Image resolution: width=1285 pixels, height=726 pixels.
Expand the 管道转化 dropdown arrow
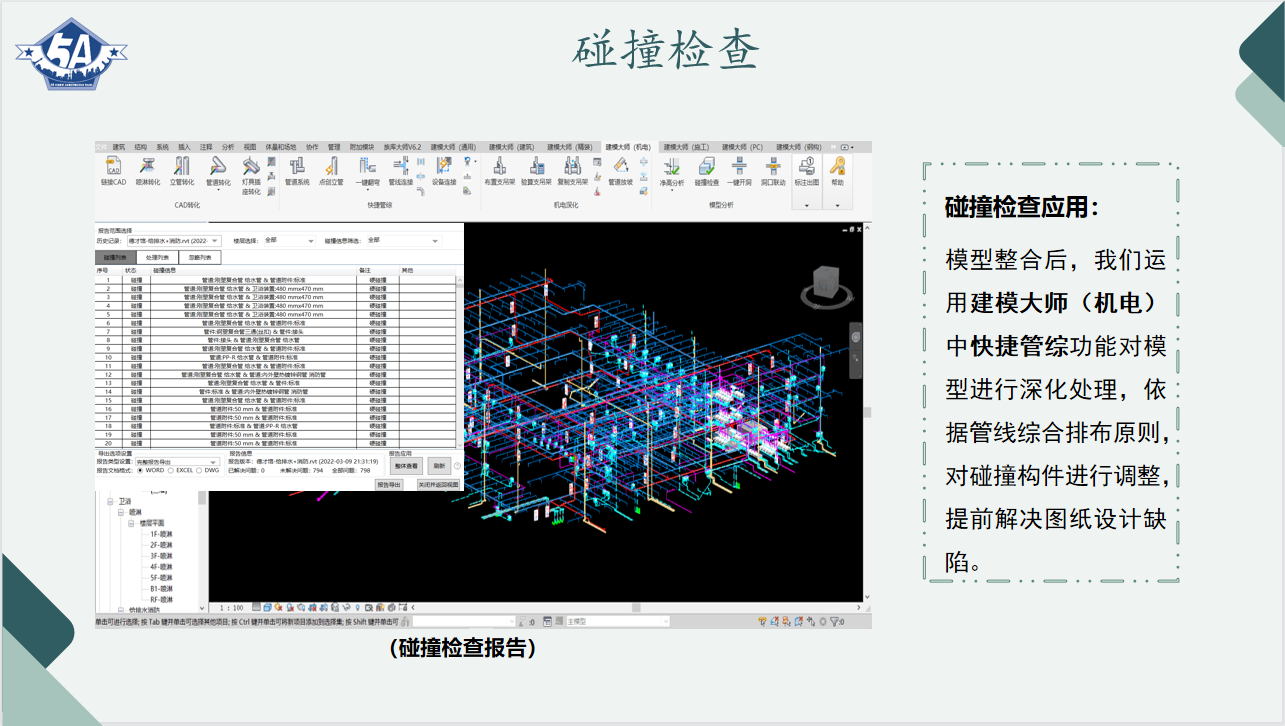(x=217, y=191)
